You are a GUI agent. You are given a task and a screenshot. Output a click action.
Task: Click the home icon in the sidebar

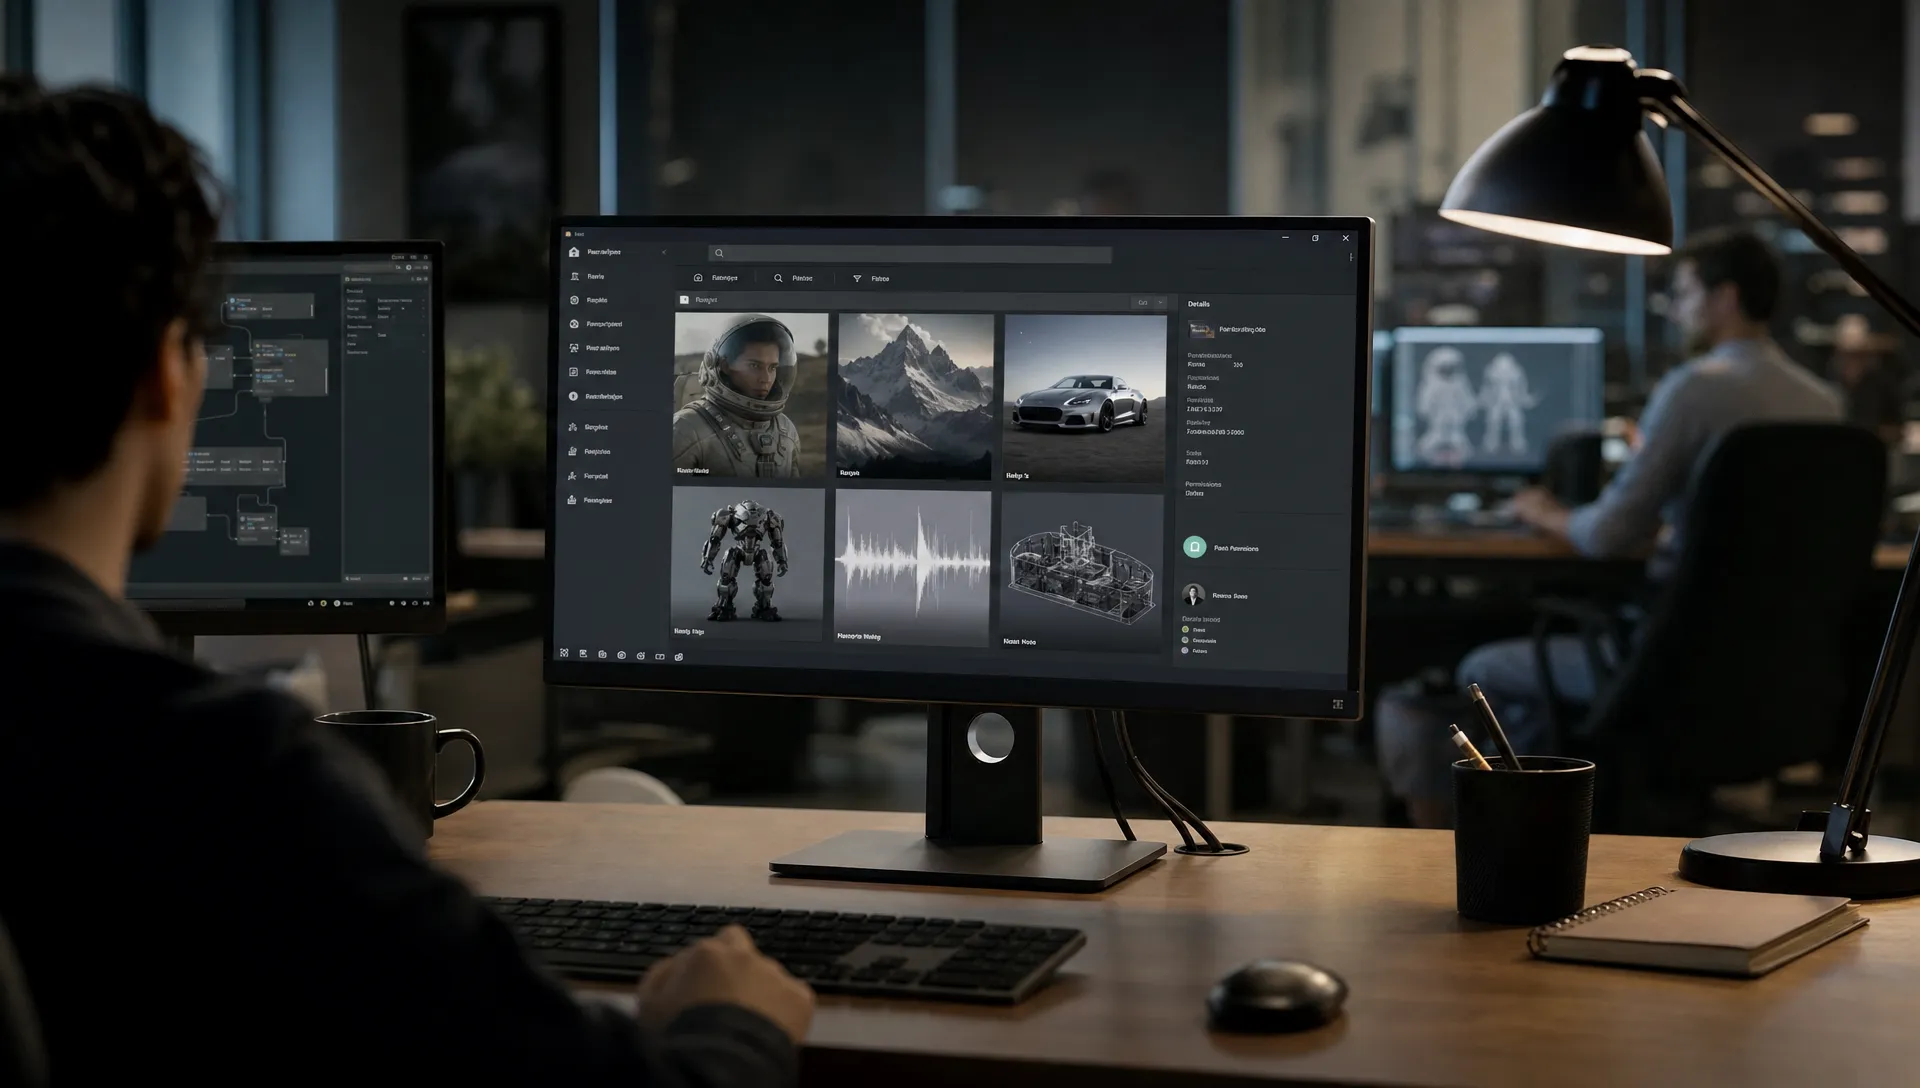(574, 252)
